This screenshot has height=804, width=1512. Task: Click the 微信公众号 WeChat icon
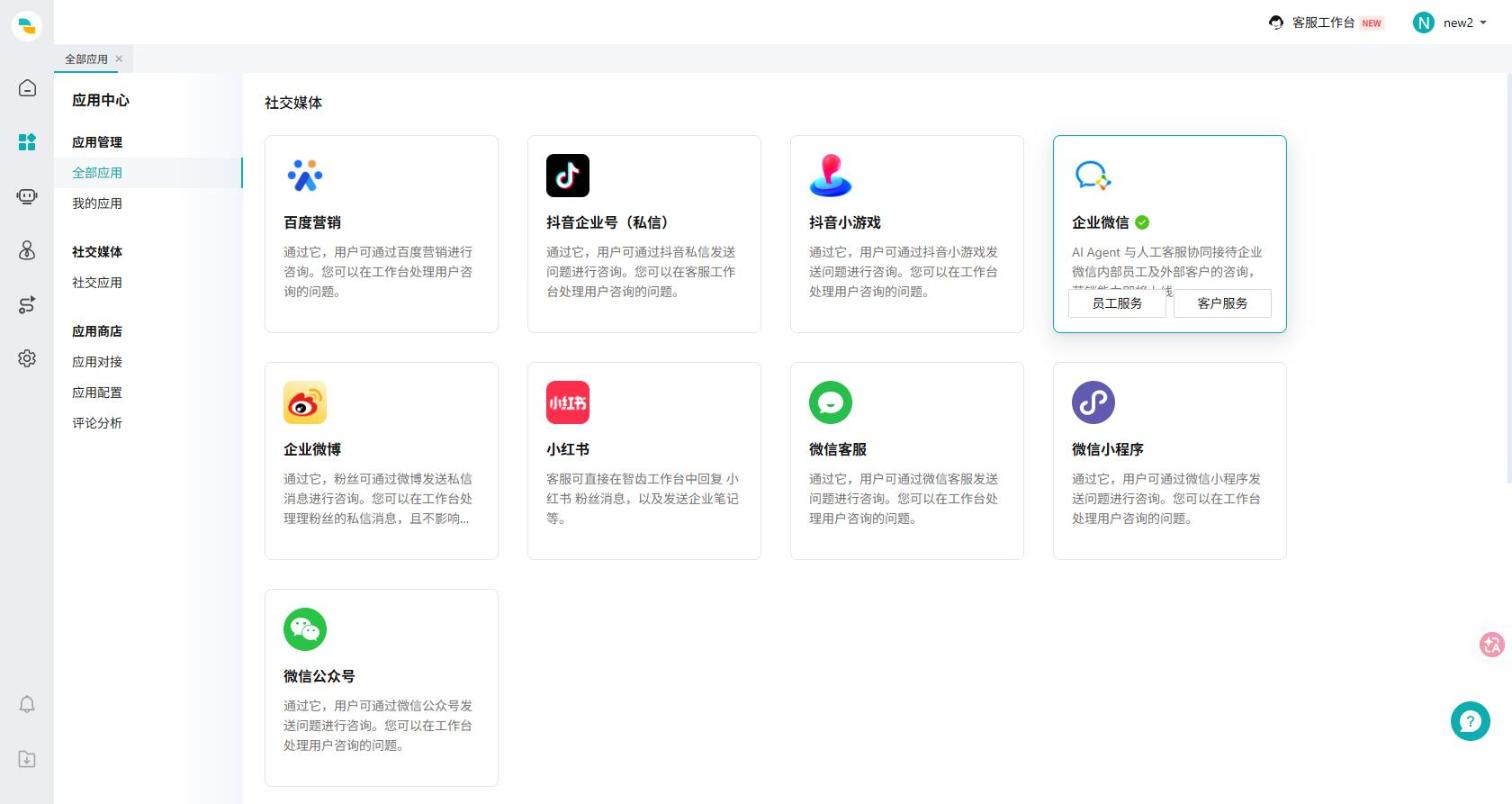[305, 629]
